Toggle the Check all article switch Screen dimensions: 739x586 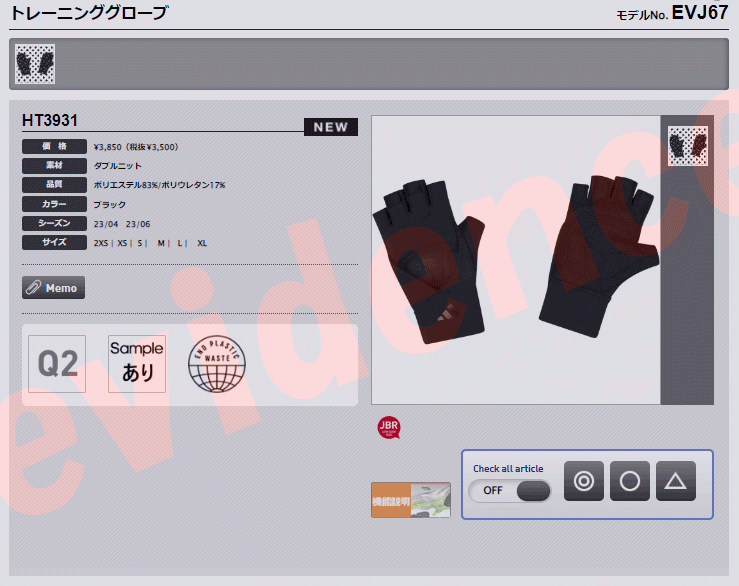click(x=510, y=490)
